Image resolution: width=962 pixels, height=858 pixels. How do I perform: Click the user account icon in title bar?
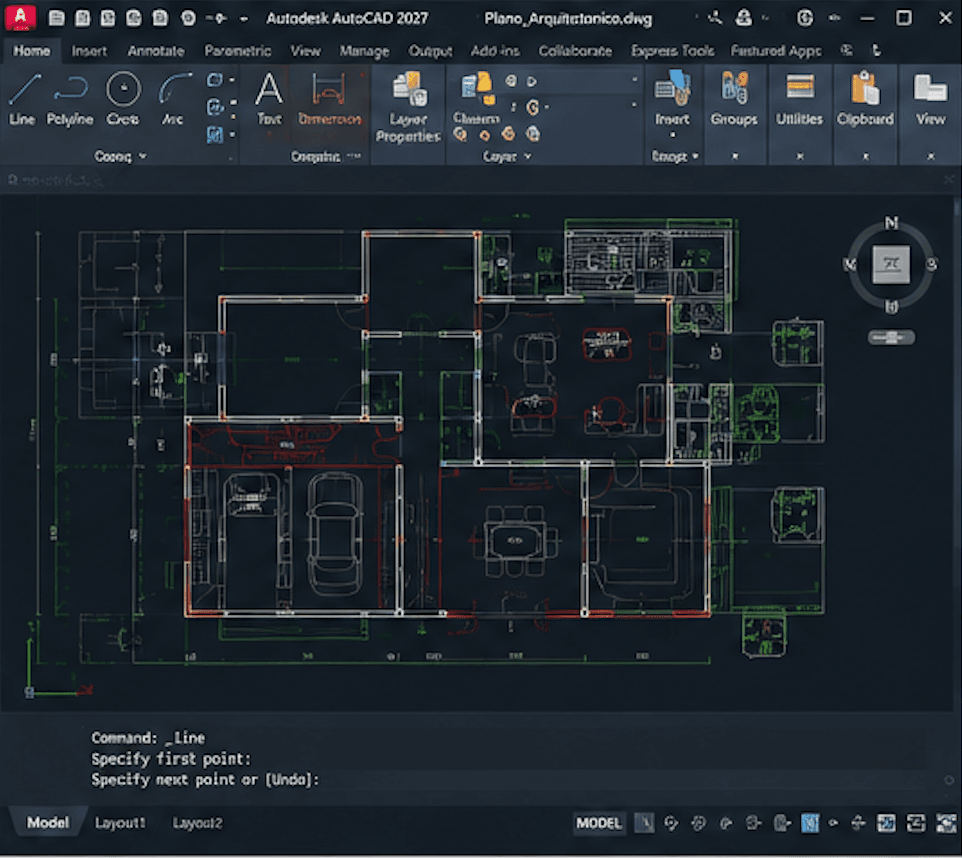coord(744,18)
